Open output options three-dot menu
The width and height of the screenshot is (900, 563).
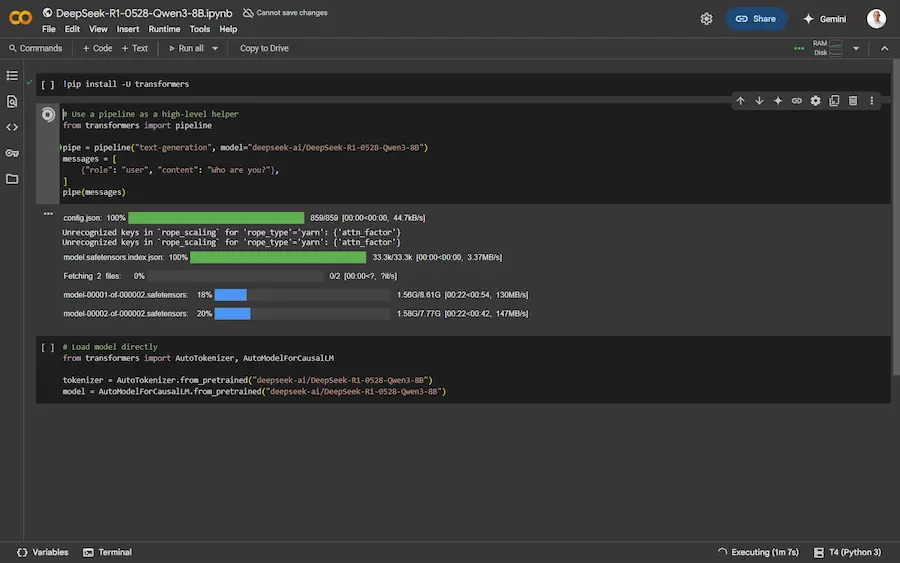pyautogui.click(x=48, y=213)
